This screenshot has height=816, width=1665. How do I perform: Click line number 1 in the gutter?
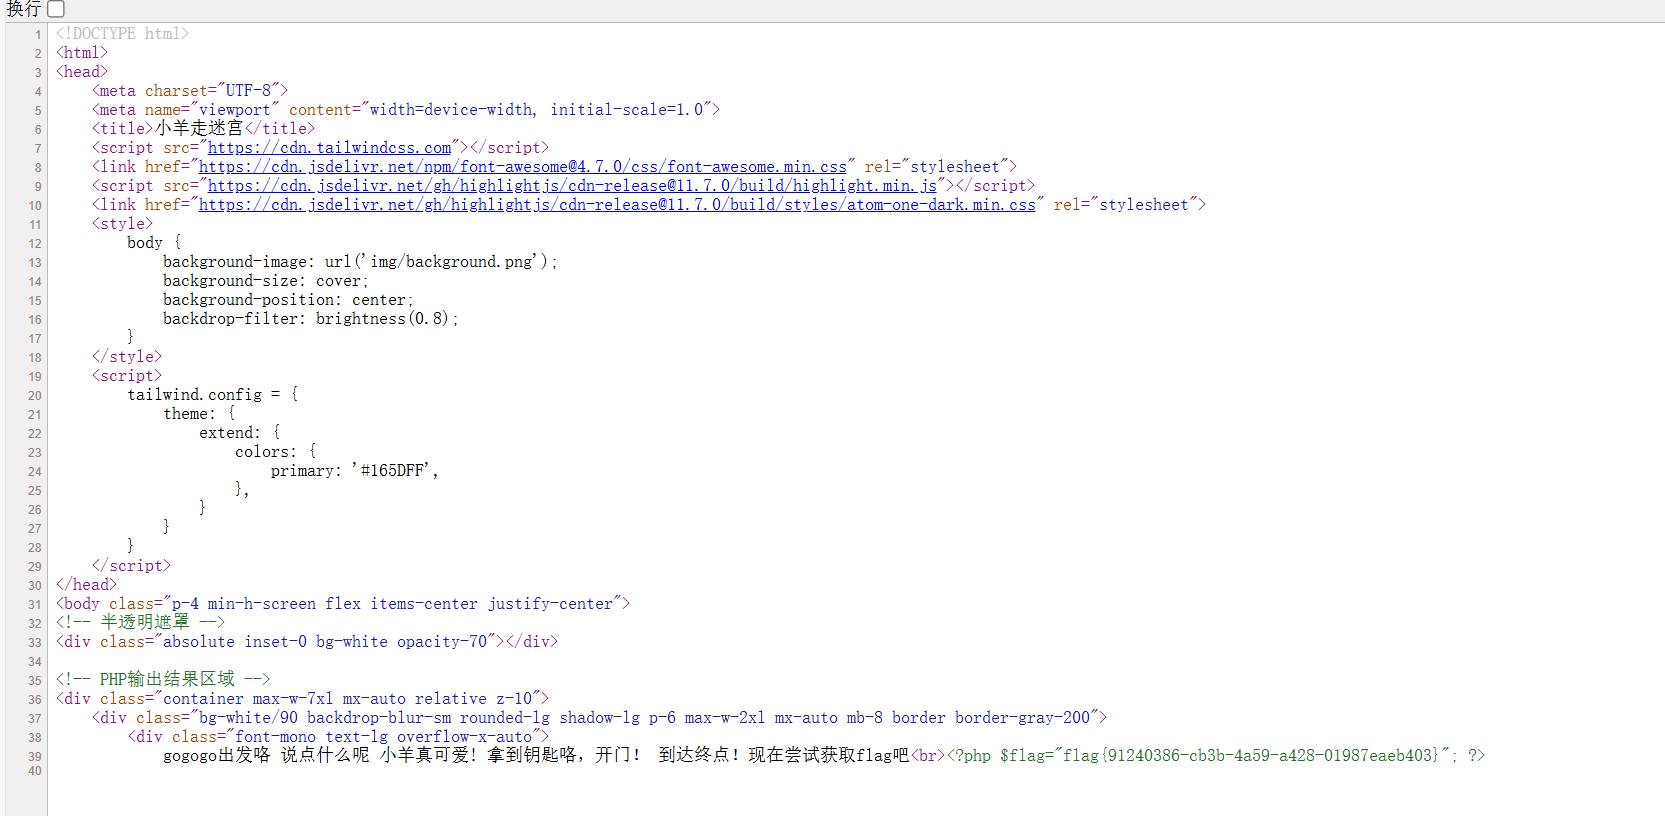point(38,35)
